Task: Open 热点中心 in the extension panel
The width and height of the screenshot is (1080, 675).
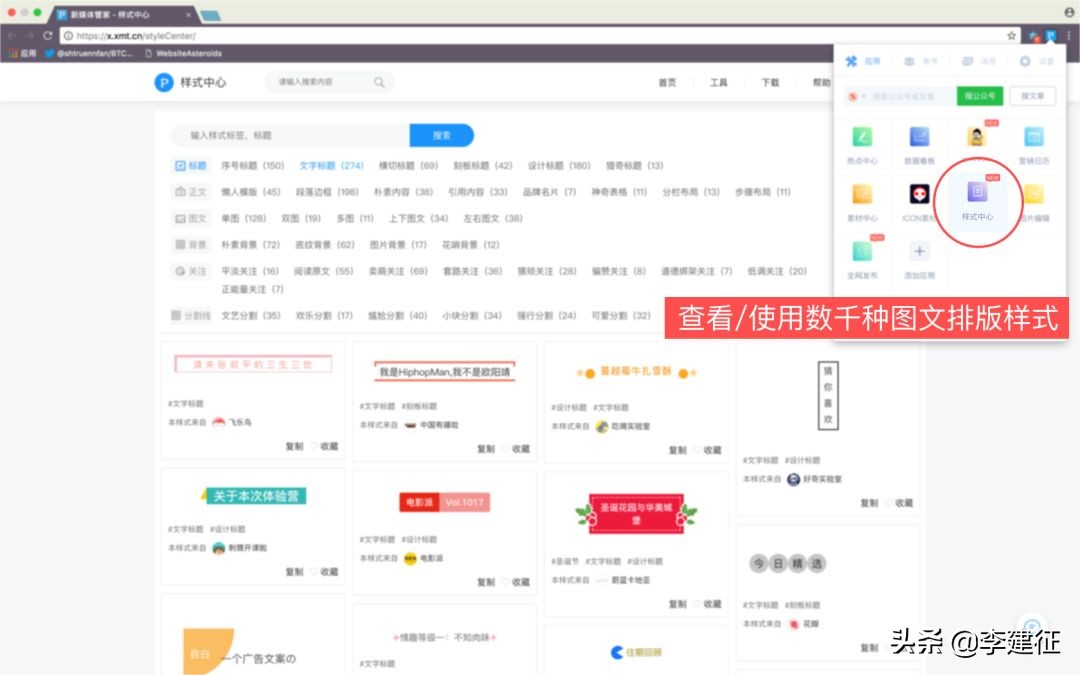Action: point(862,137)
